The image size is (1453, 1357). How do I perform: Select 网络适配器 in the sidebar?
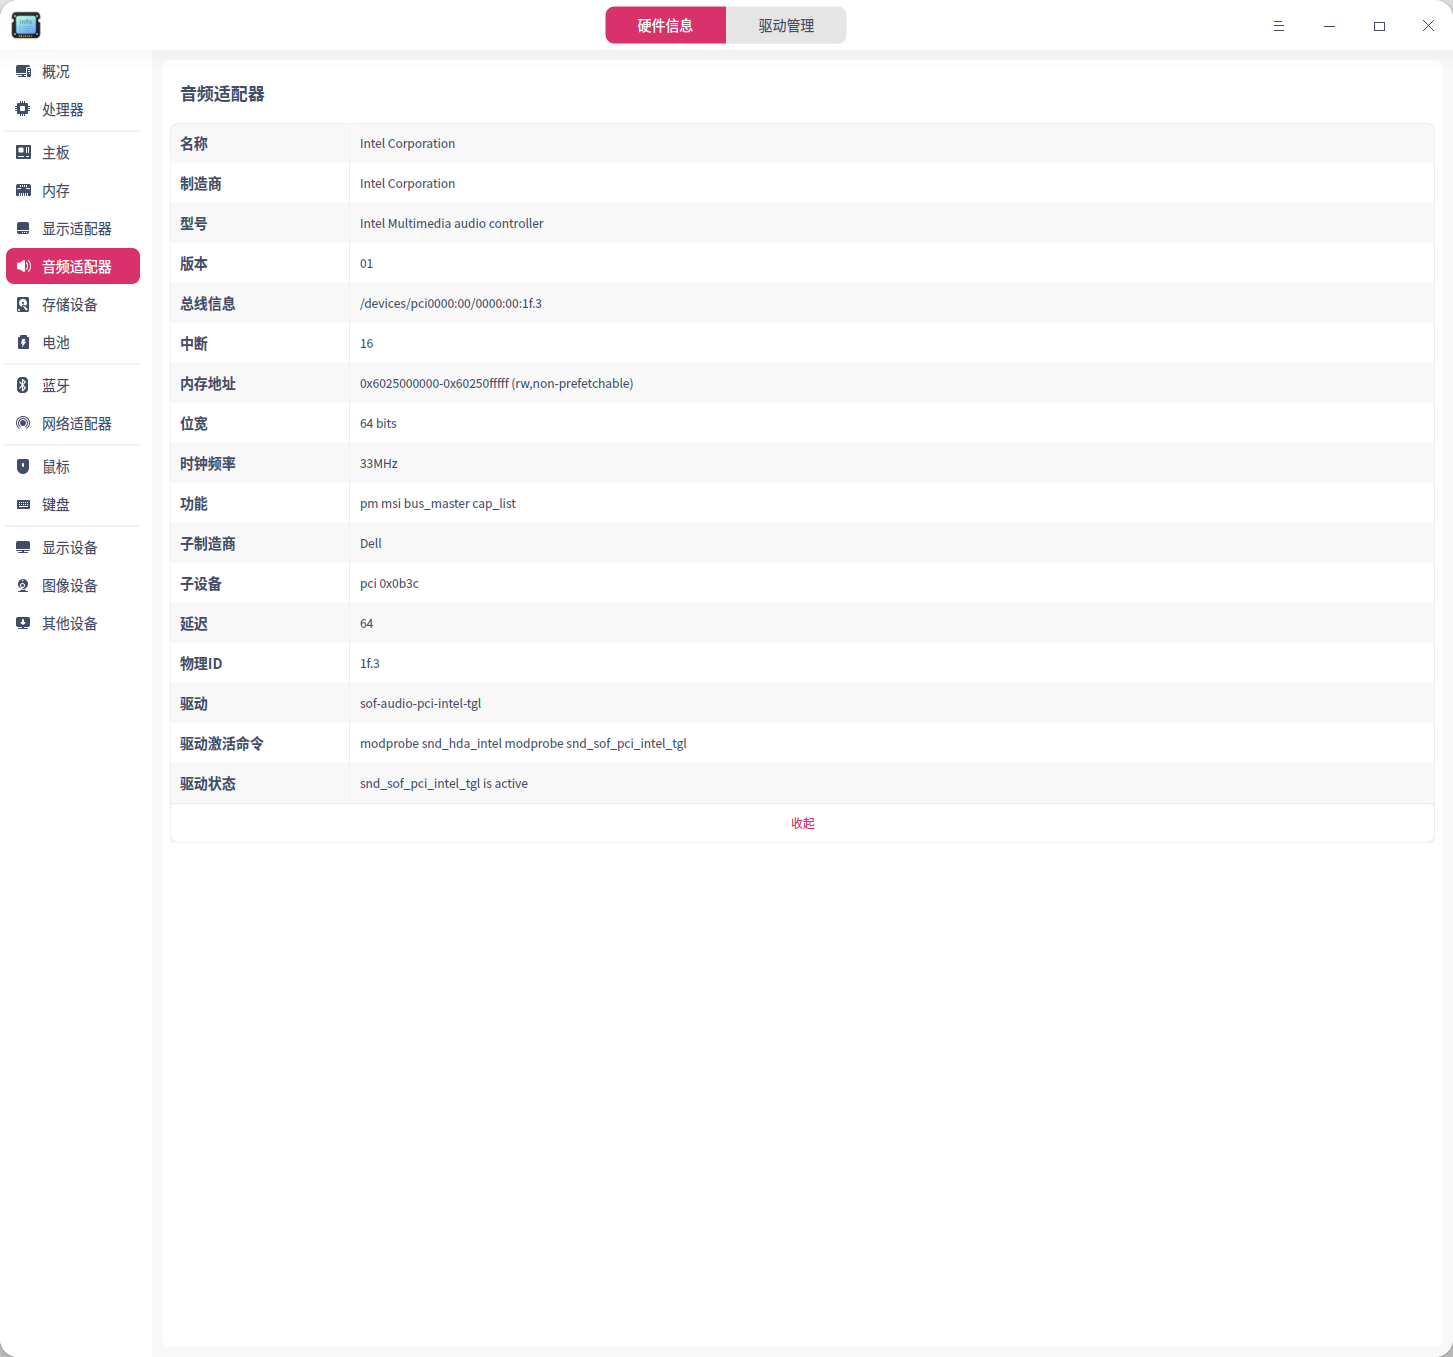(x=73, y=423)
